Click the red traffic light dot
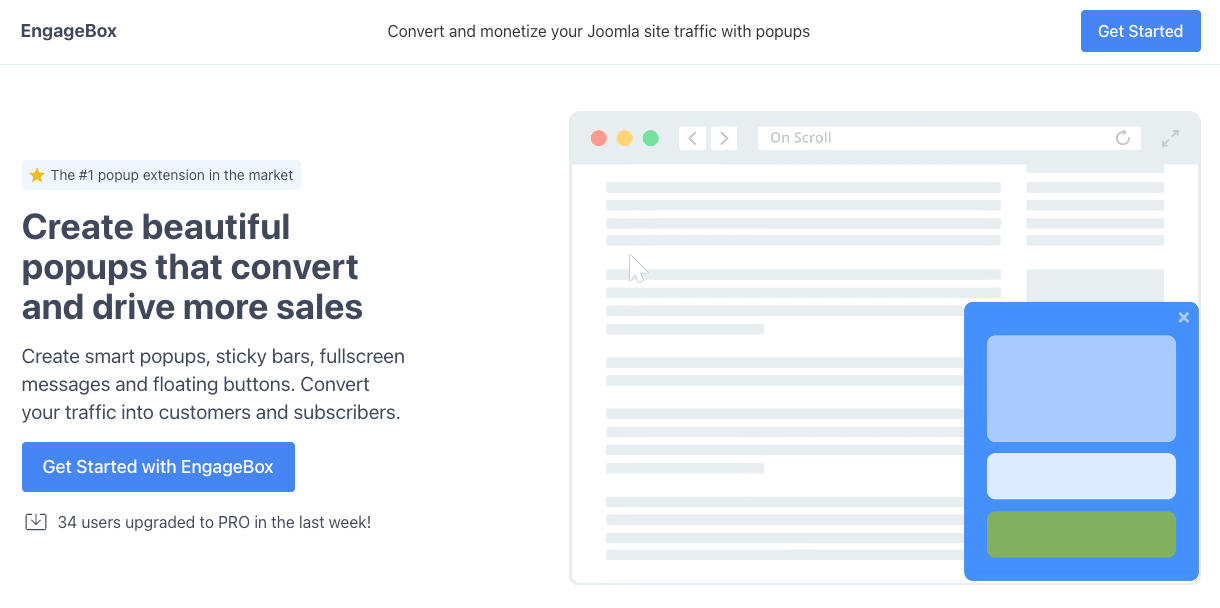1220x608 pixels. click(x=599, y=138)
